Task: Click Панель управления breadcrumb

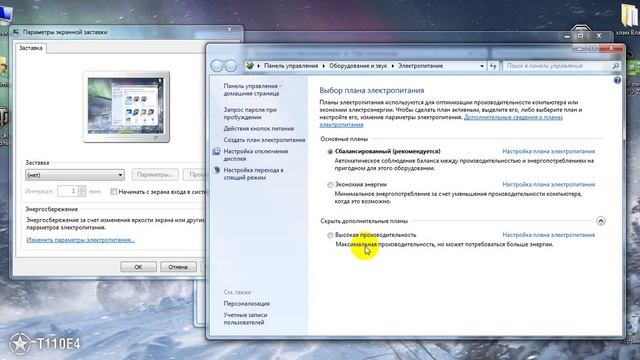Action: tap(291, 66)
